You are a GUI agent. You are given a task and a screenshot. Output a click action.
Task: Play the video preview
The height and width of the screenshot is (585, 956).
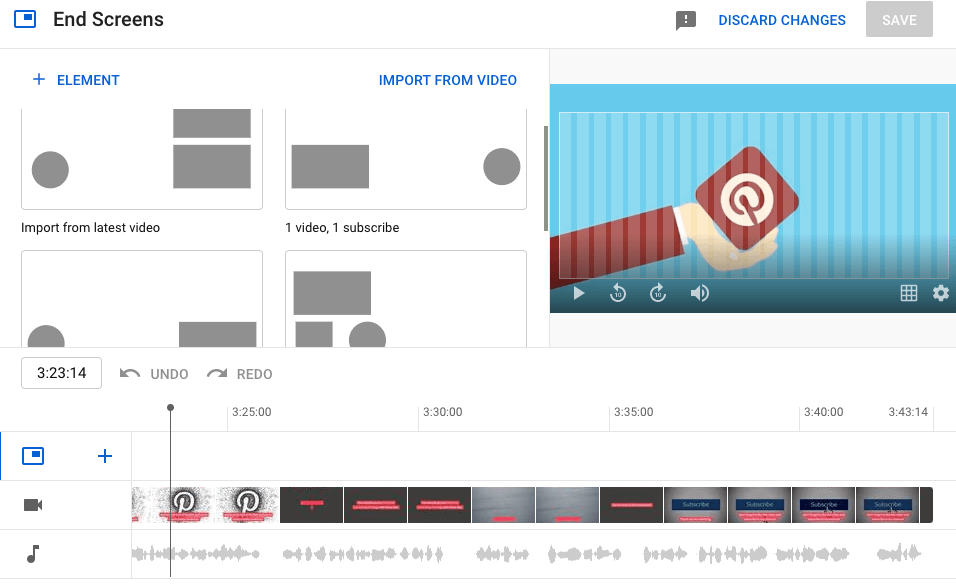click(x=579, y=293)
